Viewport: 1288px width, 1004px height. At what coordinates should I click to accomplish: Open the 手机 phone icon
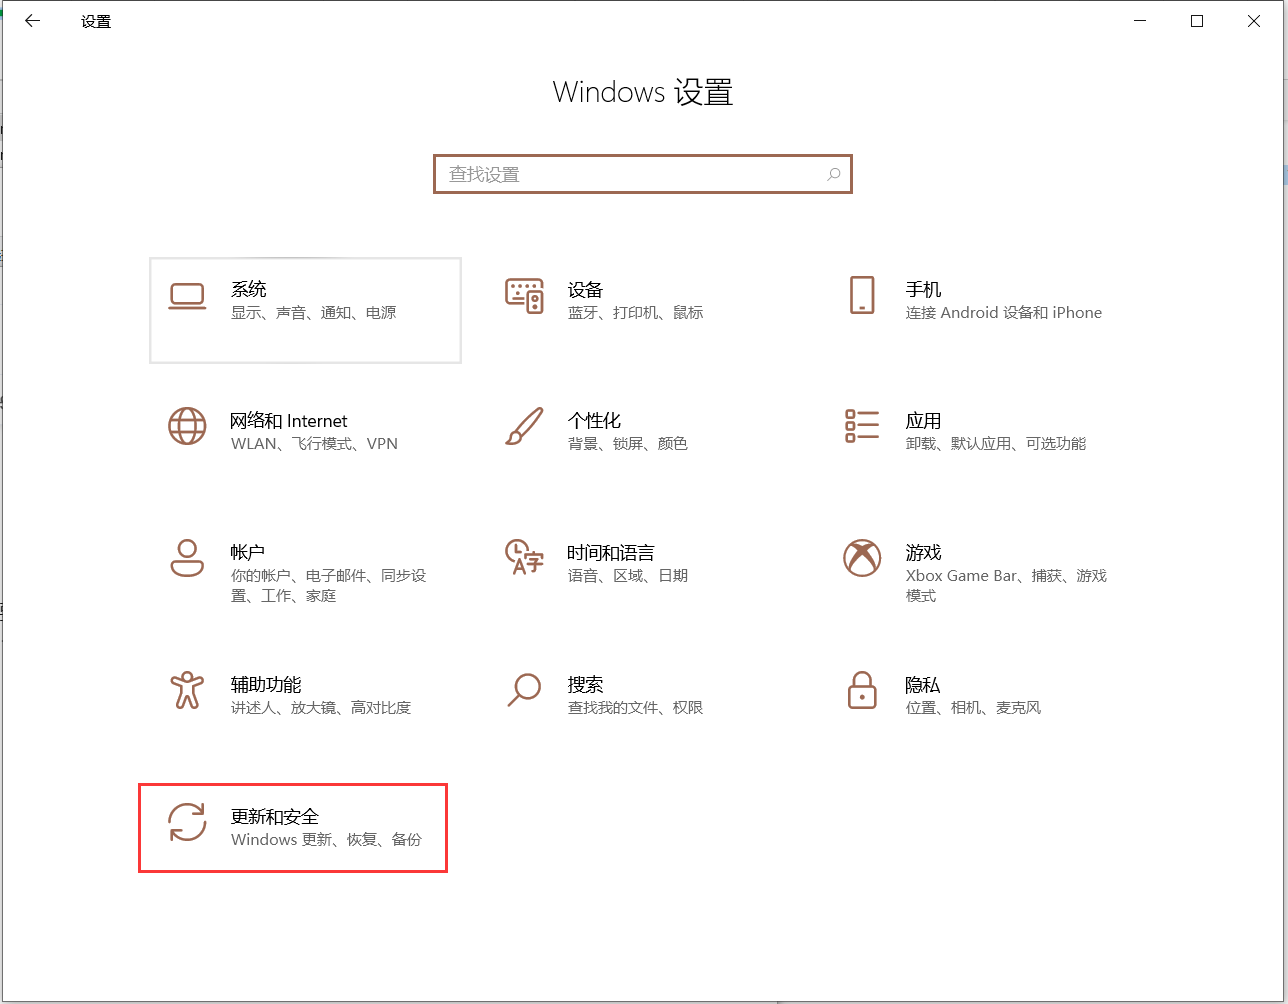coord(862,296)
